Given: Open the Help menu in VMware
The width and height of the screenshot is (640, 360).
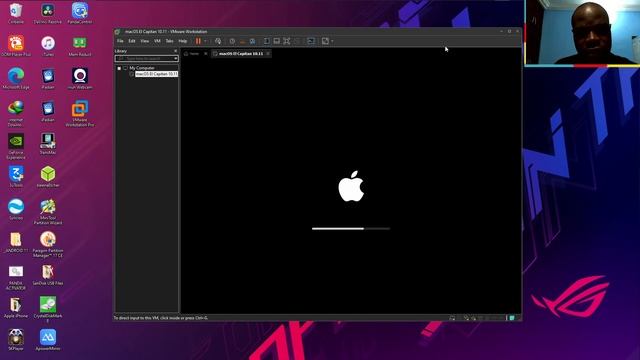Looking at the screenshot, I should tap(183, 41).
